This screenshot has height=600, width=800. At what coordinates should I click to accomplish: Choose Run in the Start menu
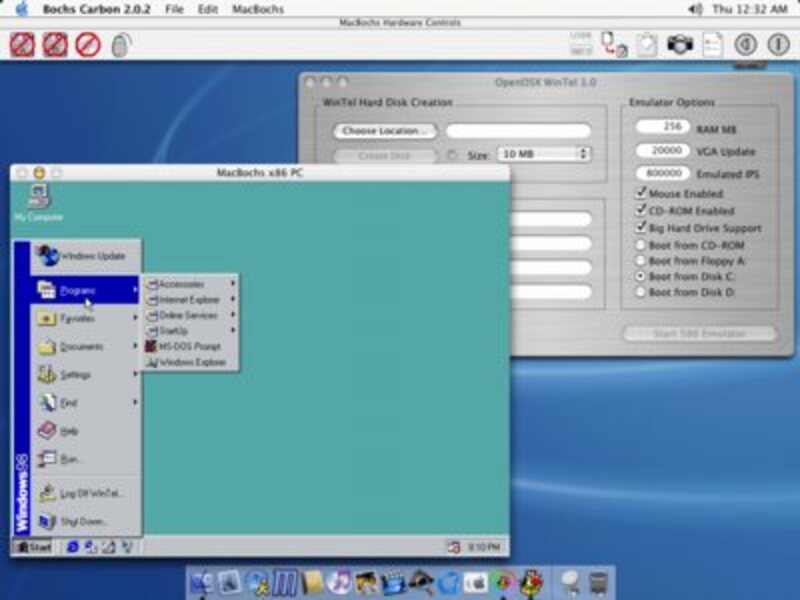[x=85, y=459]
